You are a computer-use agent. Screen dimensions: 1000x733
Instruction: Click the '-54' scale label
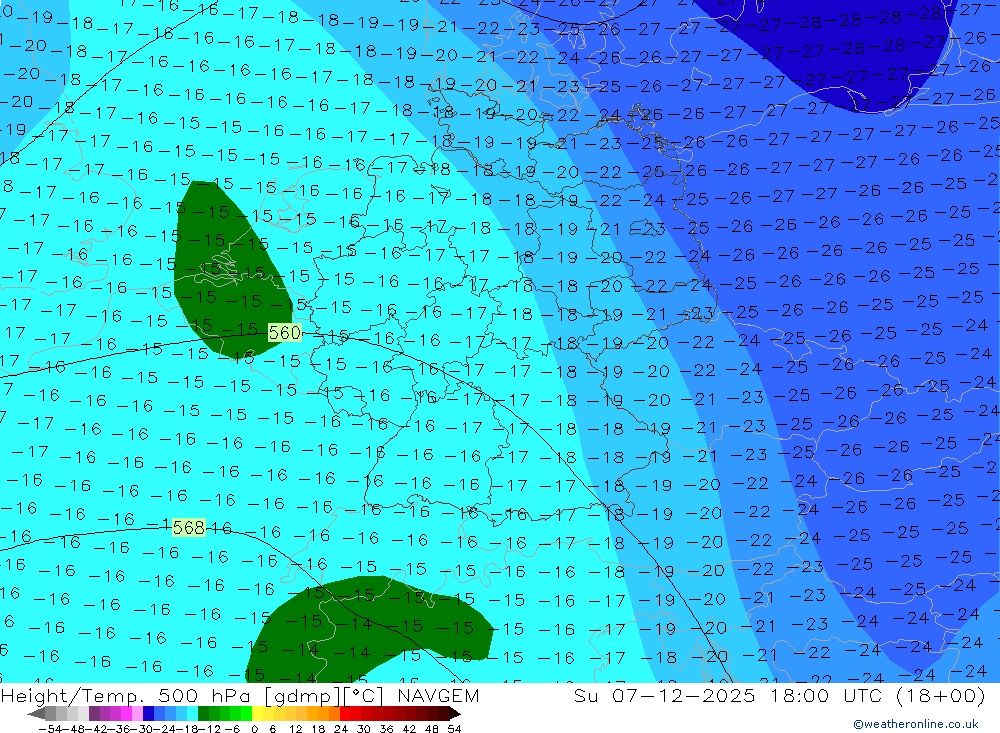[50, 729]
